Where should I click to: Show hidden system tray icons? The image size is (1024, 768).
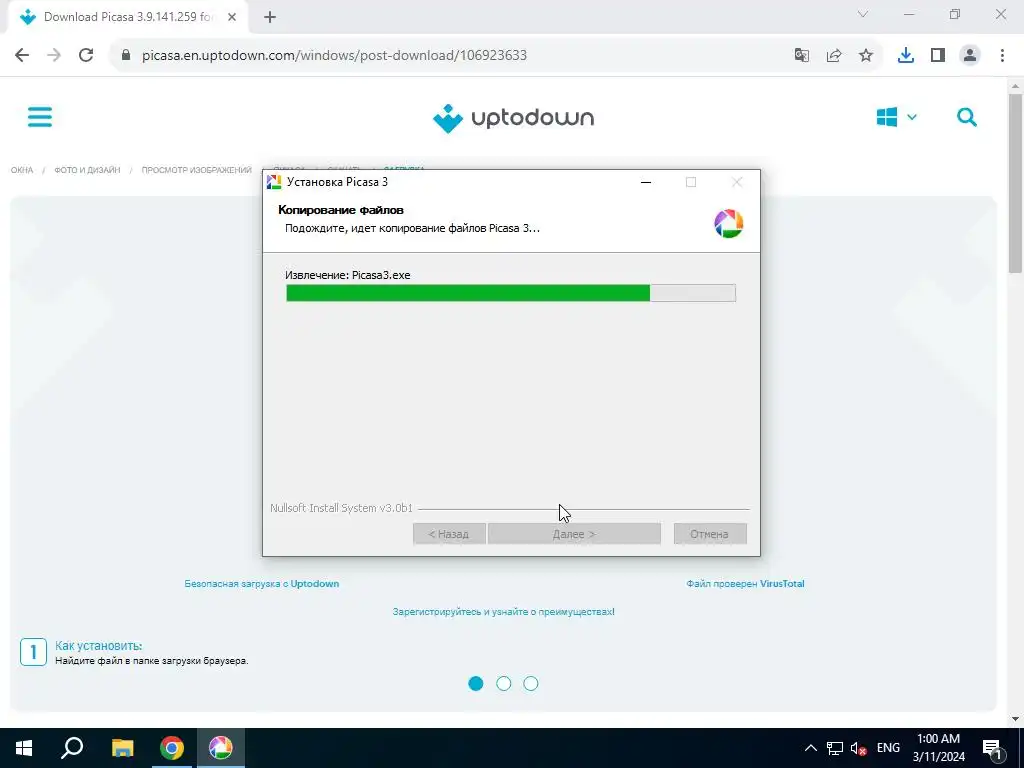tap(810, 748)
